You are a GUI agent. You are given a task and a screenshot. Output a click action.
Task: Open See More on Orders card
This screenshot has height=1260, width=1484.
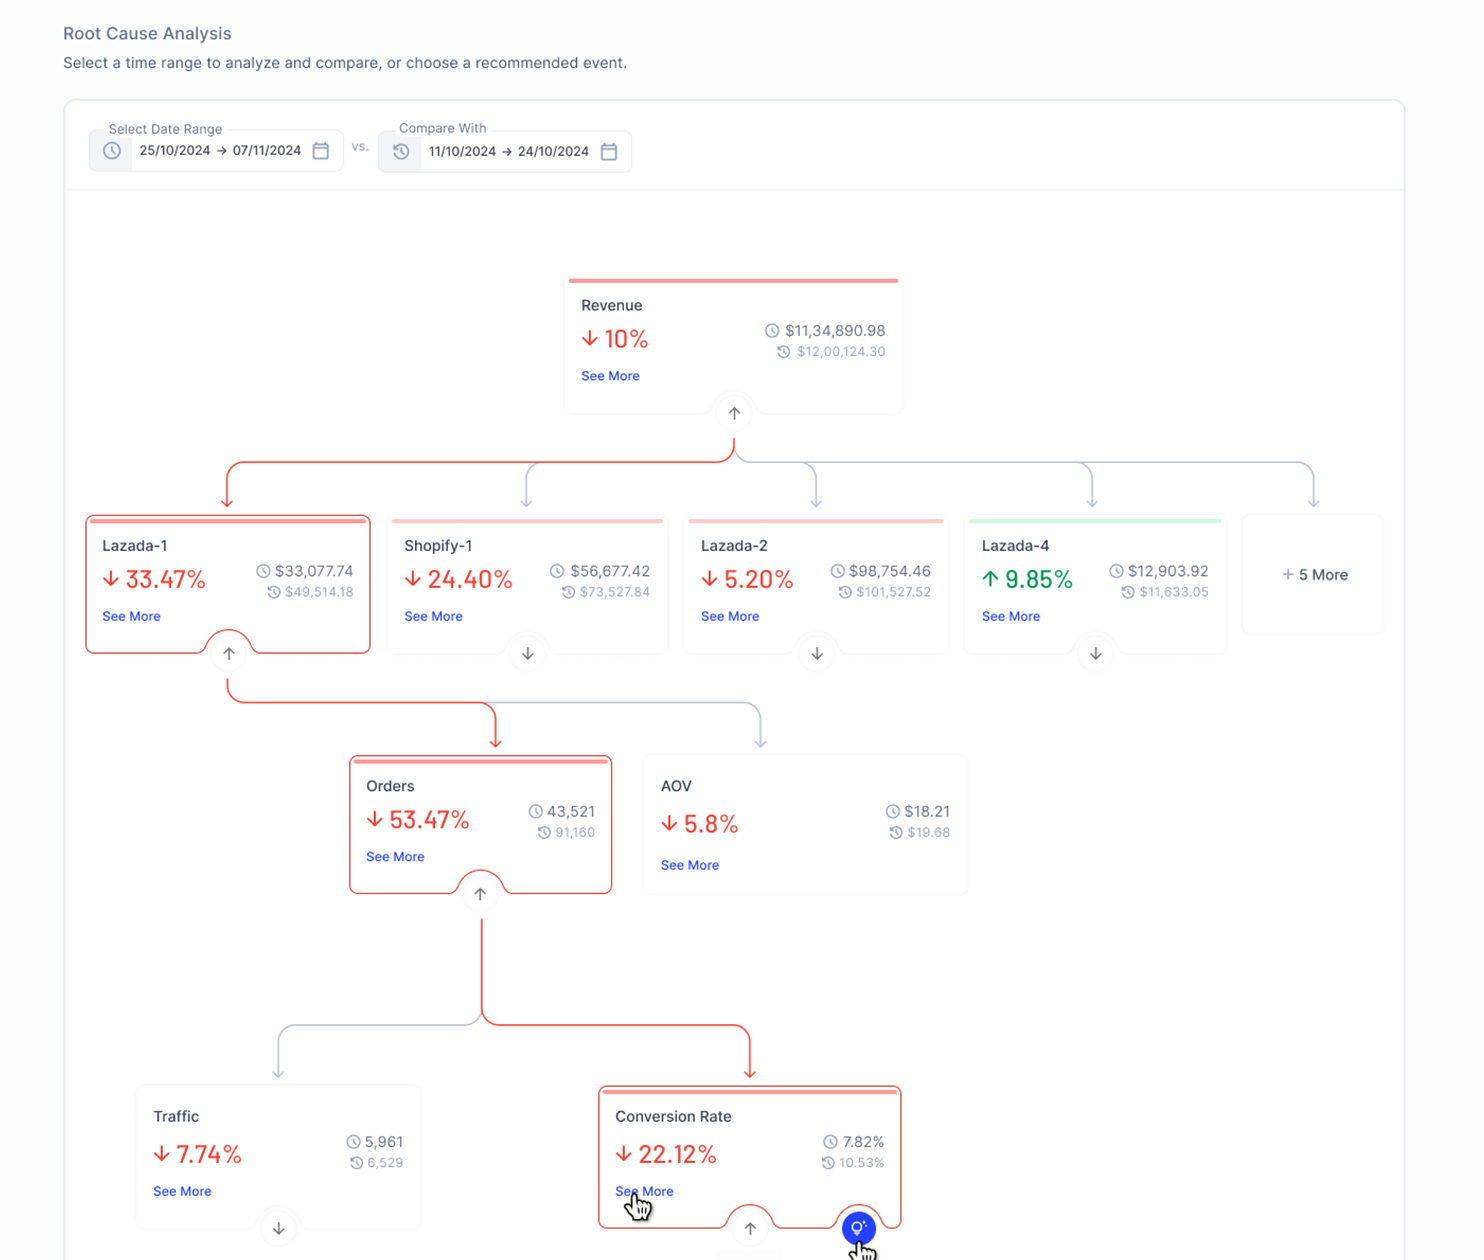pos(395,856)
